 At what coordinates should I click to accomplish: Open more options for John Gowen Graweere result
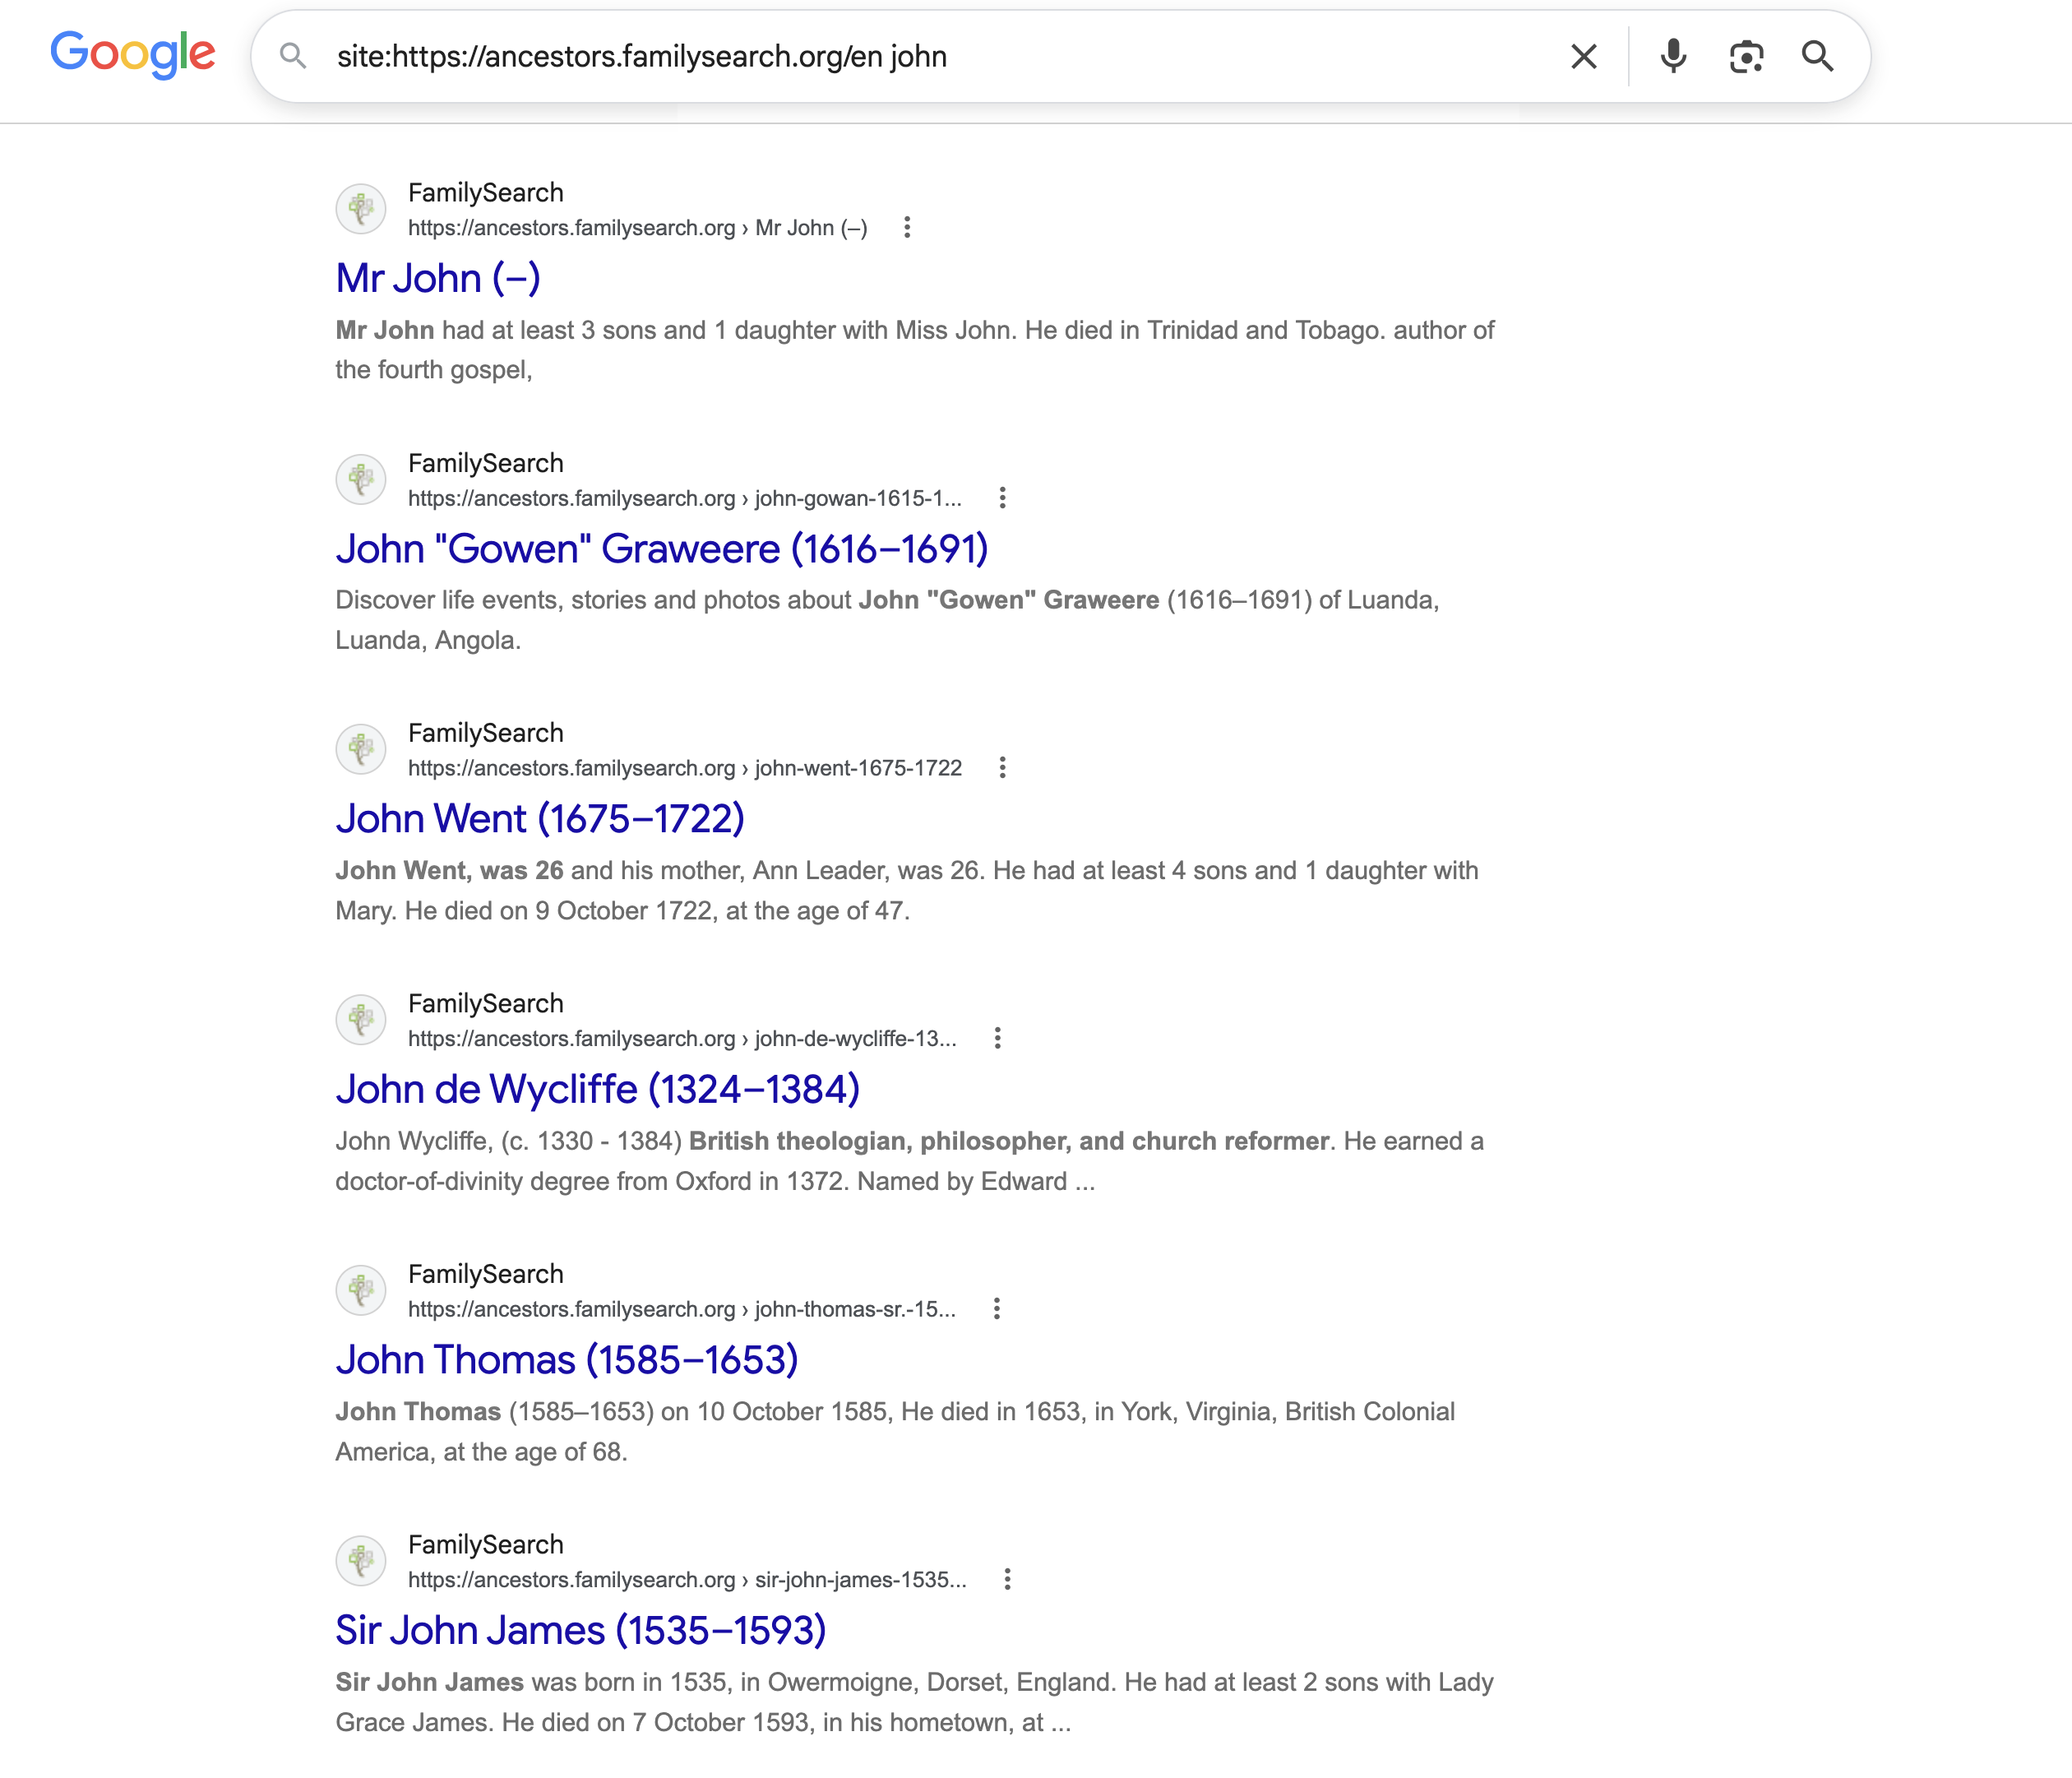coord(1002,498)
